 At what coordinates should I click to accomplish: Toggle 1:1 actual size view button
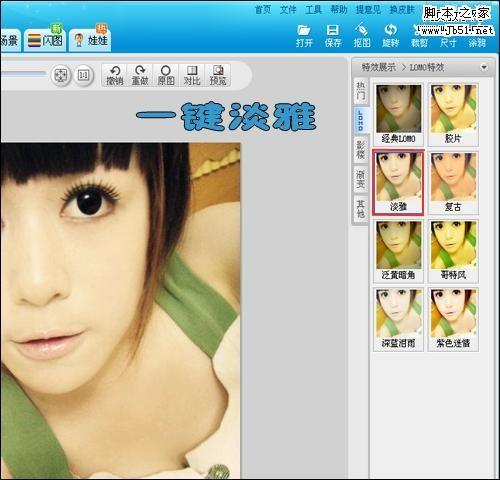[83, 75]
